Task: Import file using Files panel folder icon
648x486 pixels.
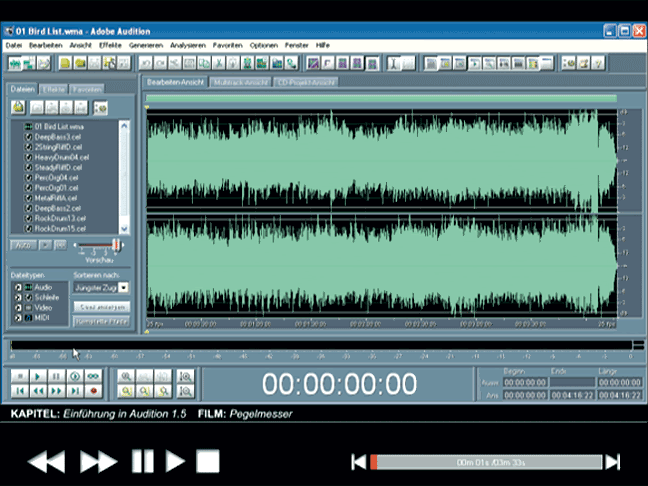Action: (18, 107)
